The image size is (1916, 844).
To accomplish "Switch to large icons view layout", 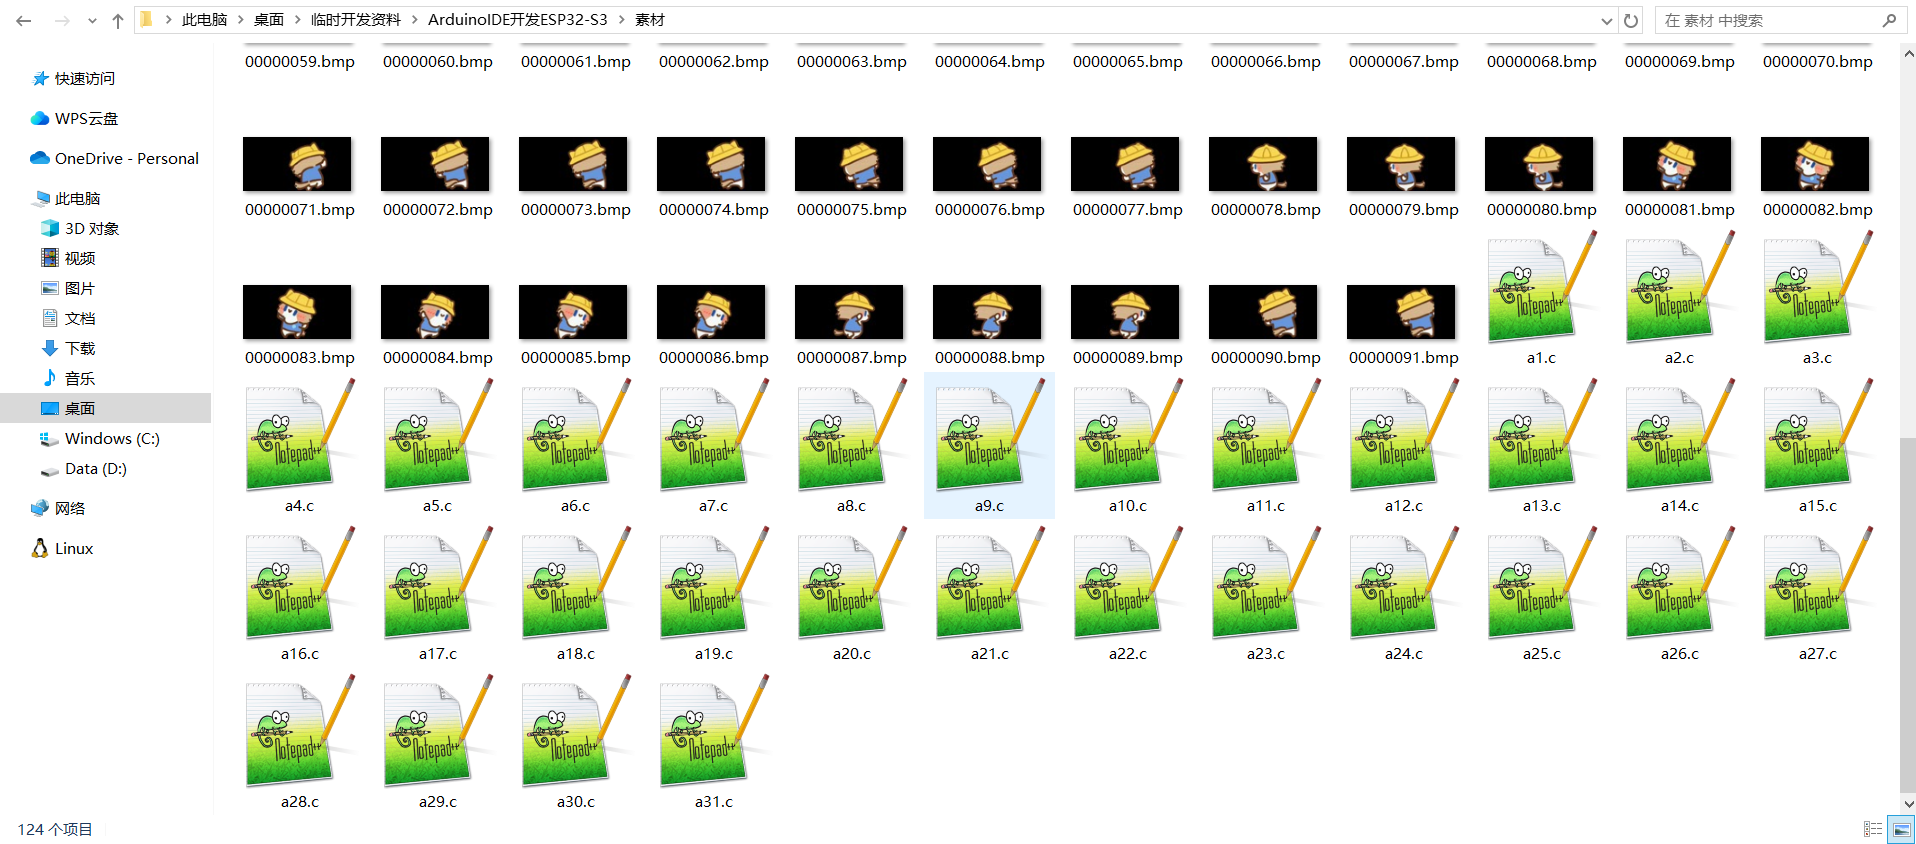I will click(x=1901, y=829).
